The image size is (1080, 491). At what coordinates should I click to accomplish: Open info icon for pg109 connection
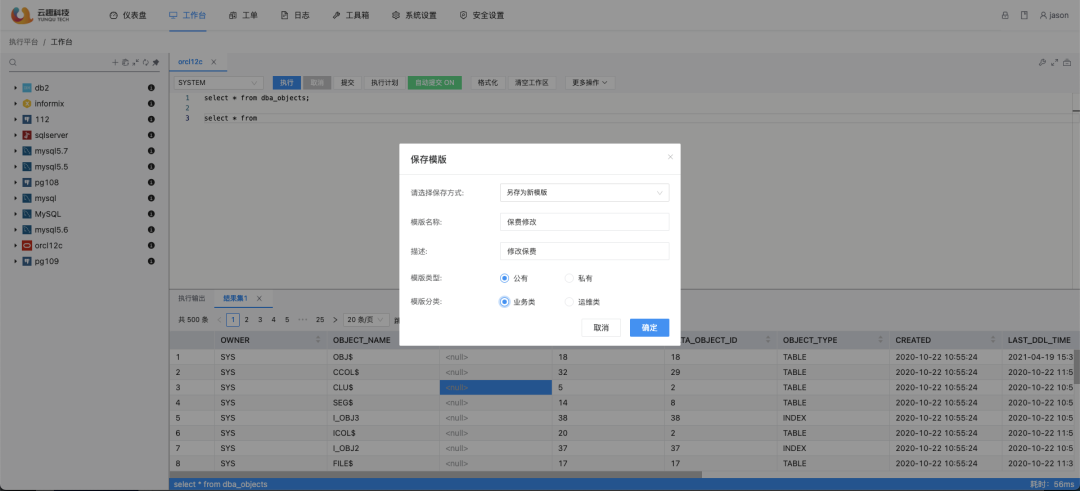pyautogui.click(x=151, y=261)
